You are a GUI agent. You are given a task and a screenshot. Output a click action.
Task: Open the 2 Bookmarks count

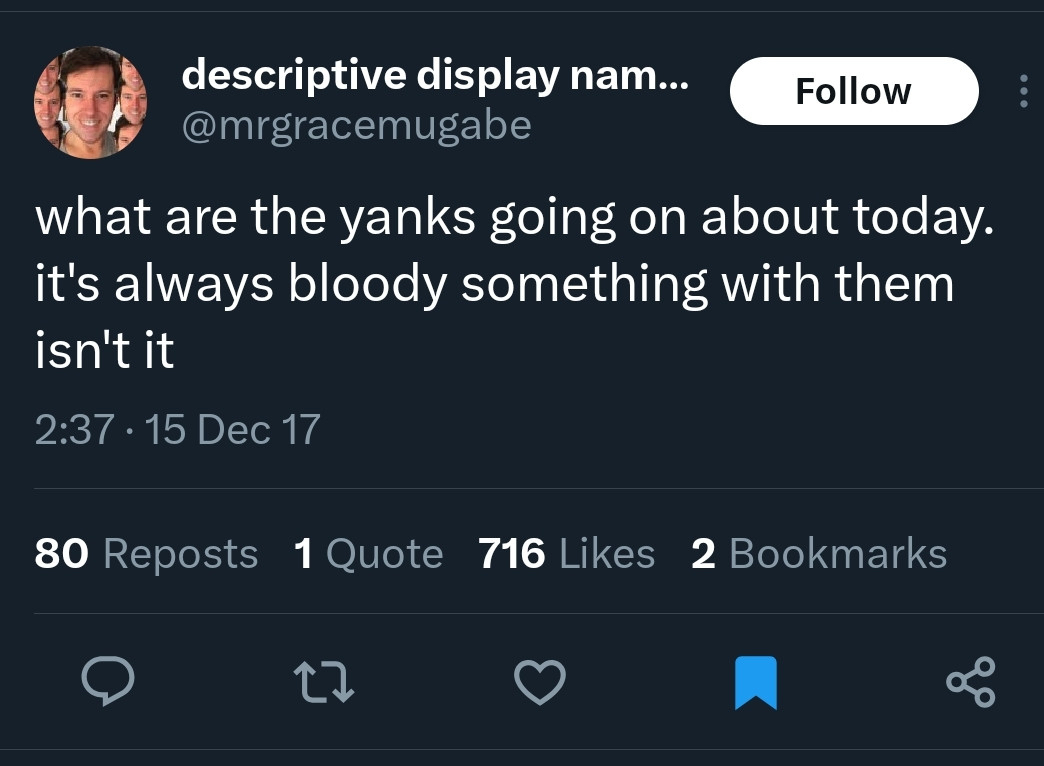[x=818, y=553]
